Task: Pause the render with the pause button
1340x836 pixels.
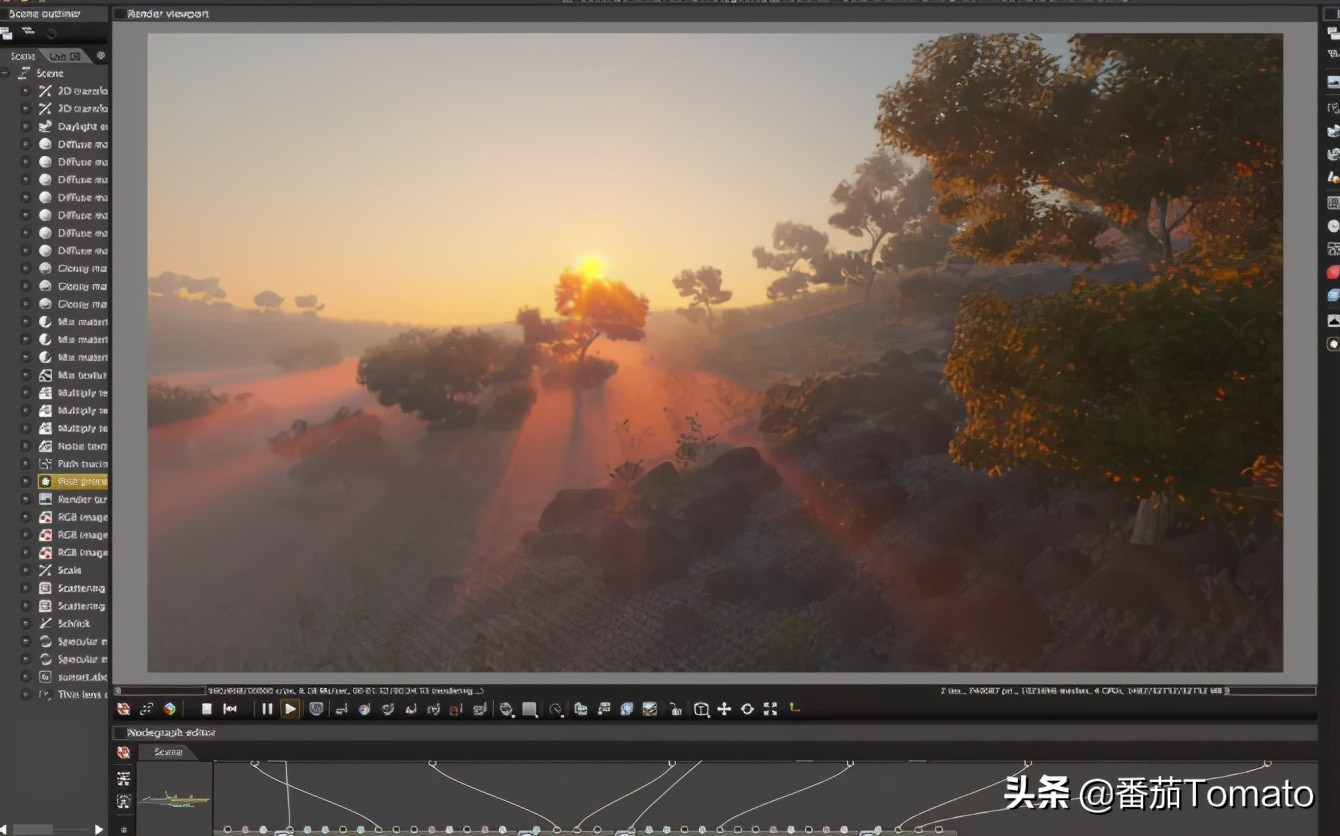Action: click(265, 709)
